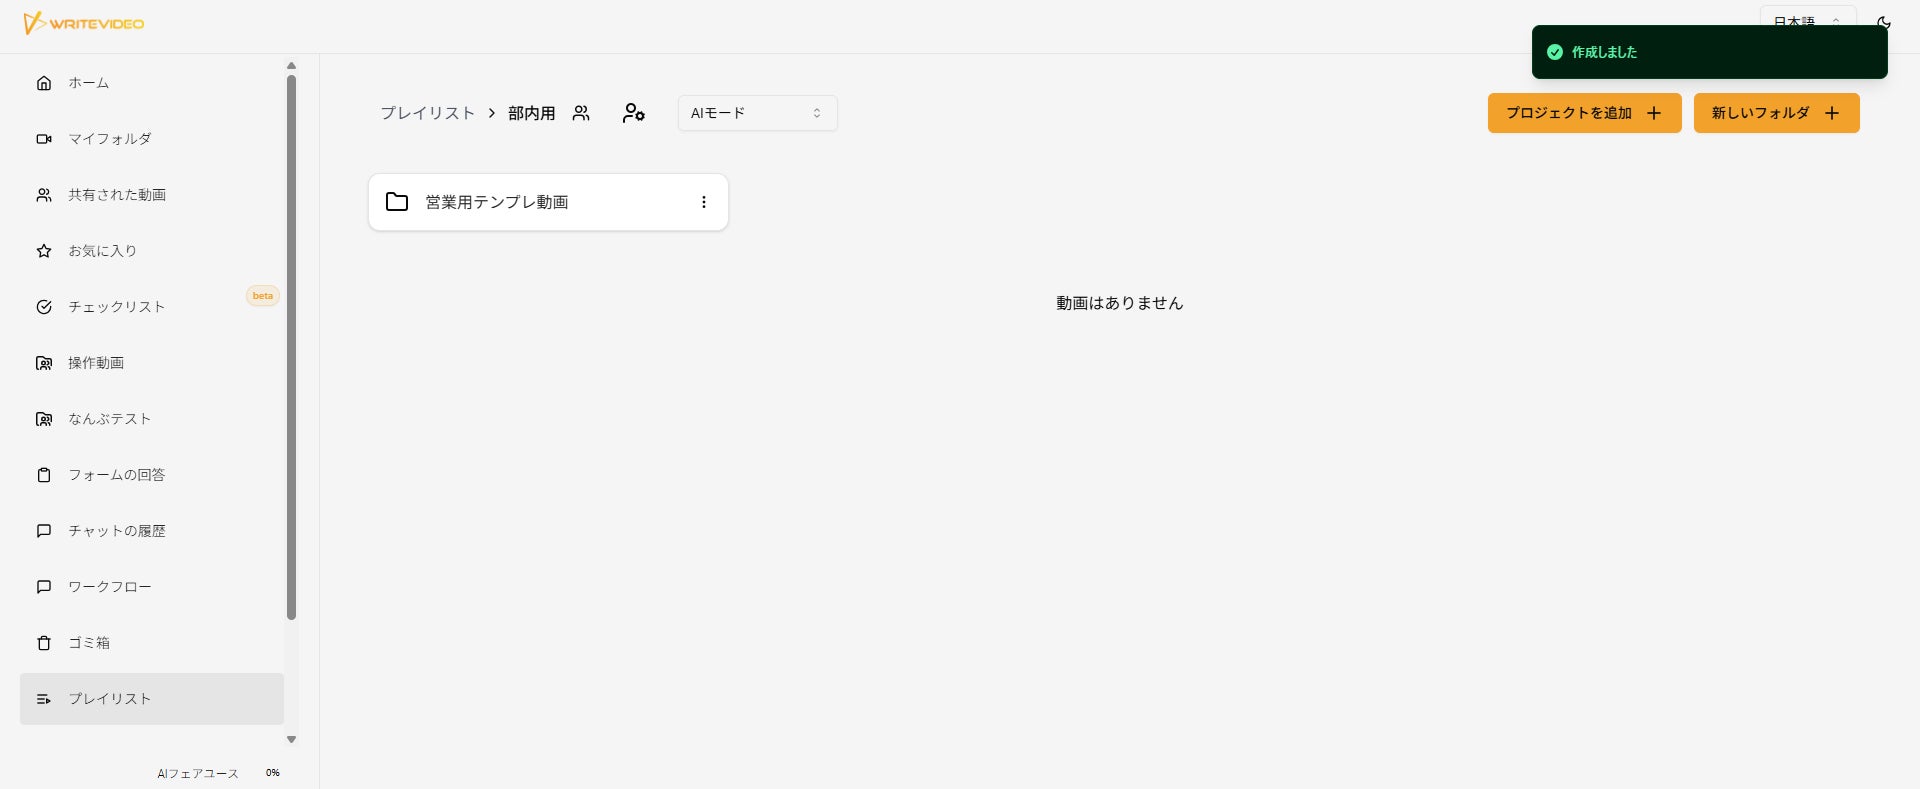Screen dimensions: 1920x789
Task: Click the 操作動画 sidebar icon
Action: pos(44,363)
